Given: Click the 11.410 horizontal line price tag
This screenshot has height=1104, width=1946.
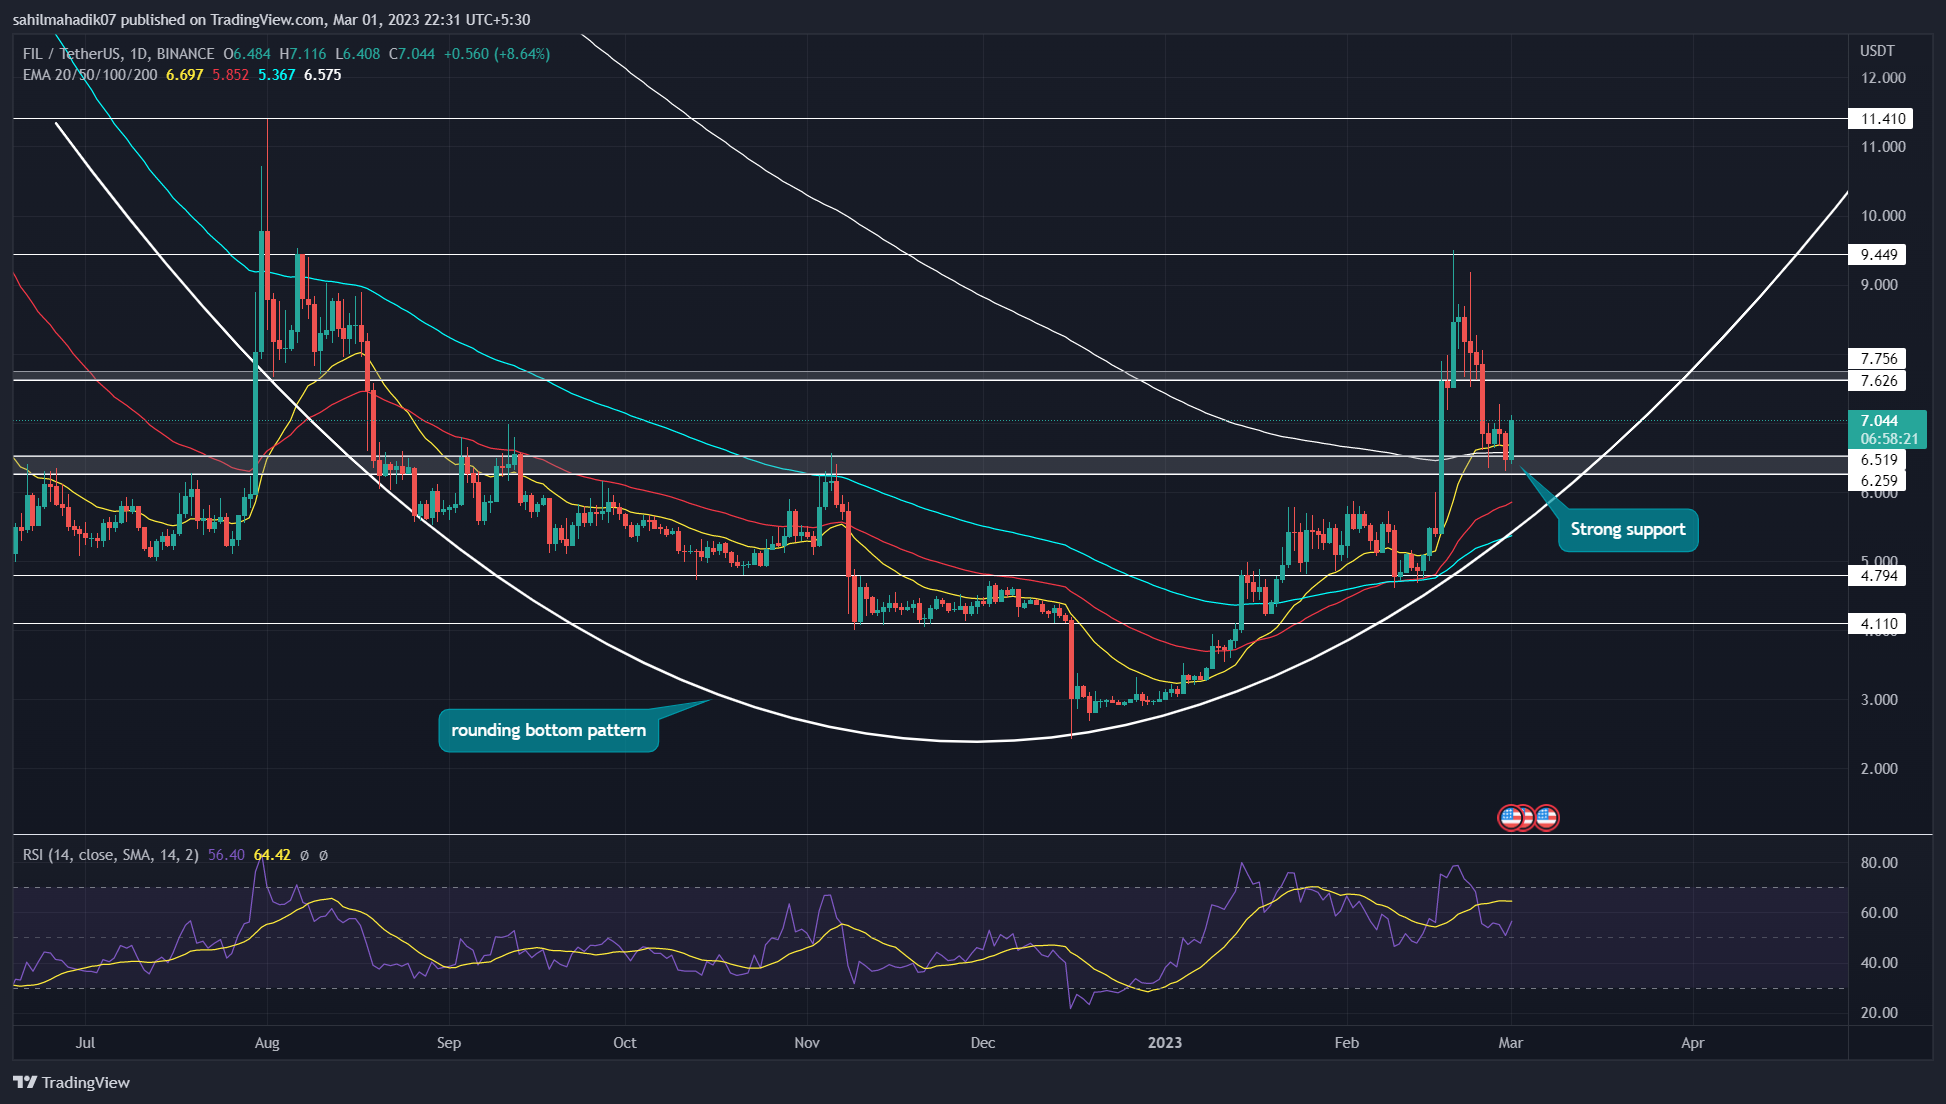Looking at the screenshot, I should click(1882, 119).
